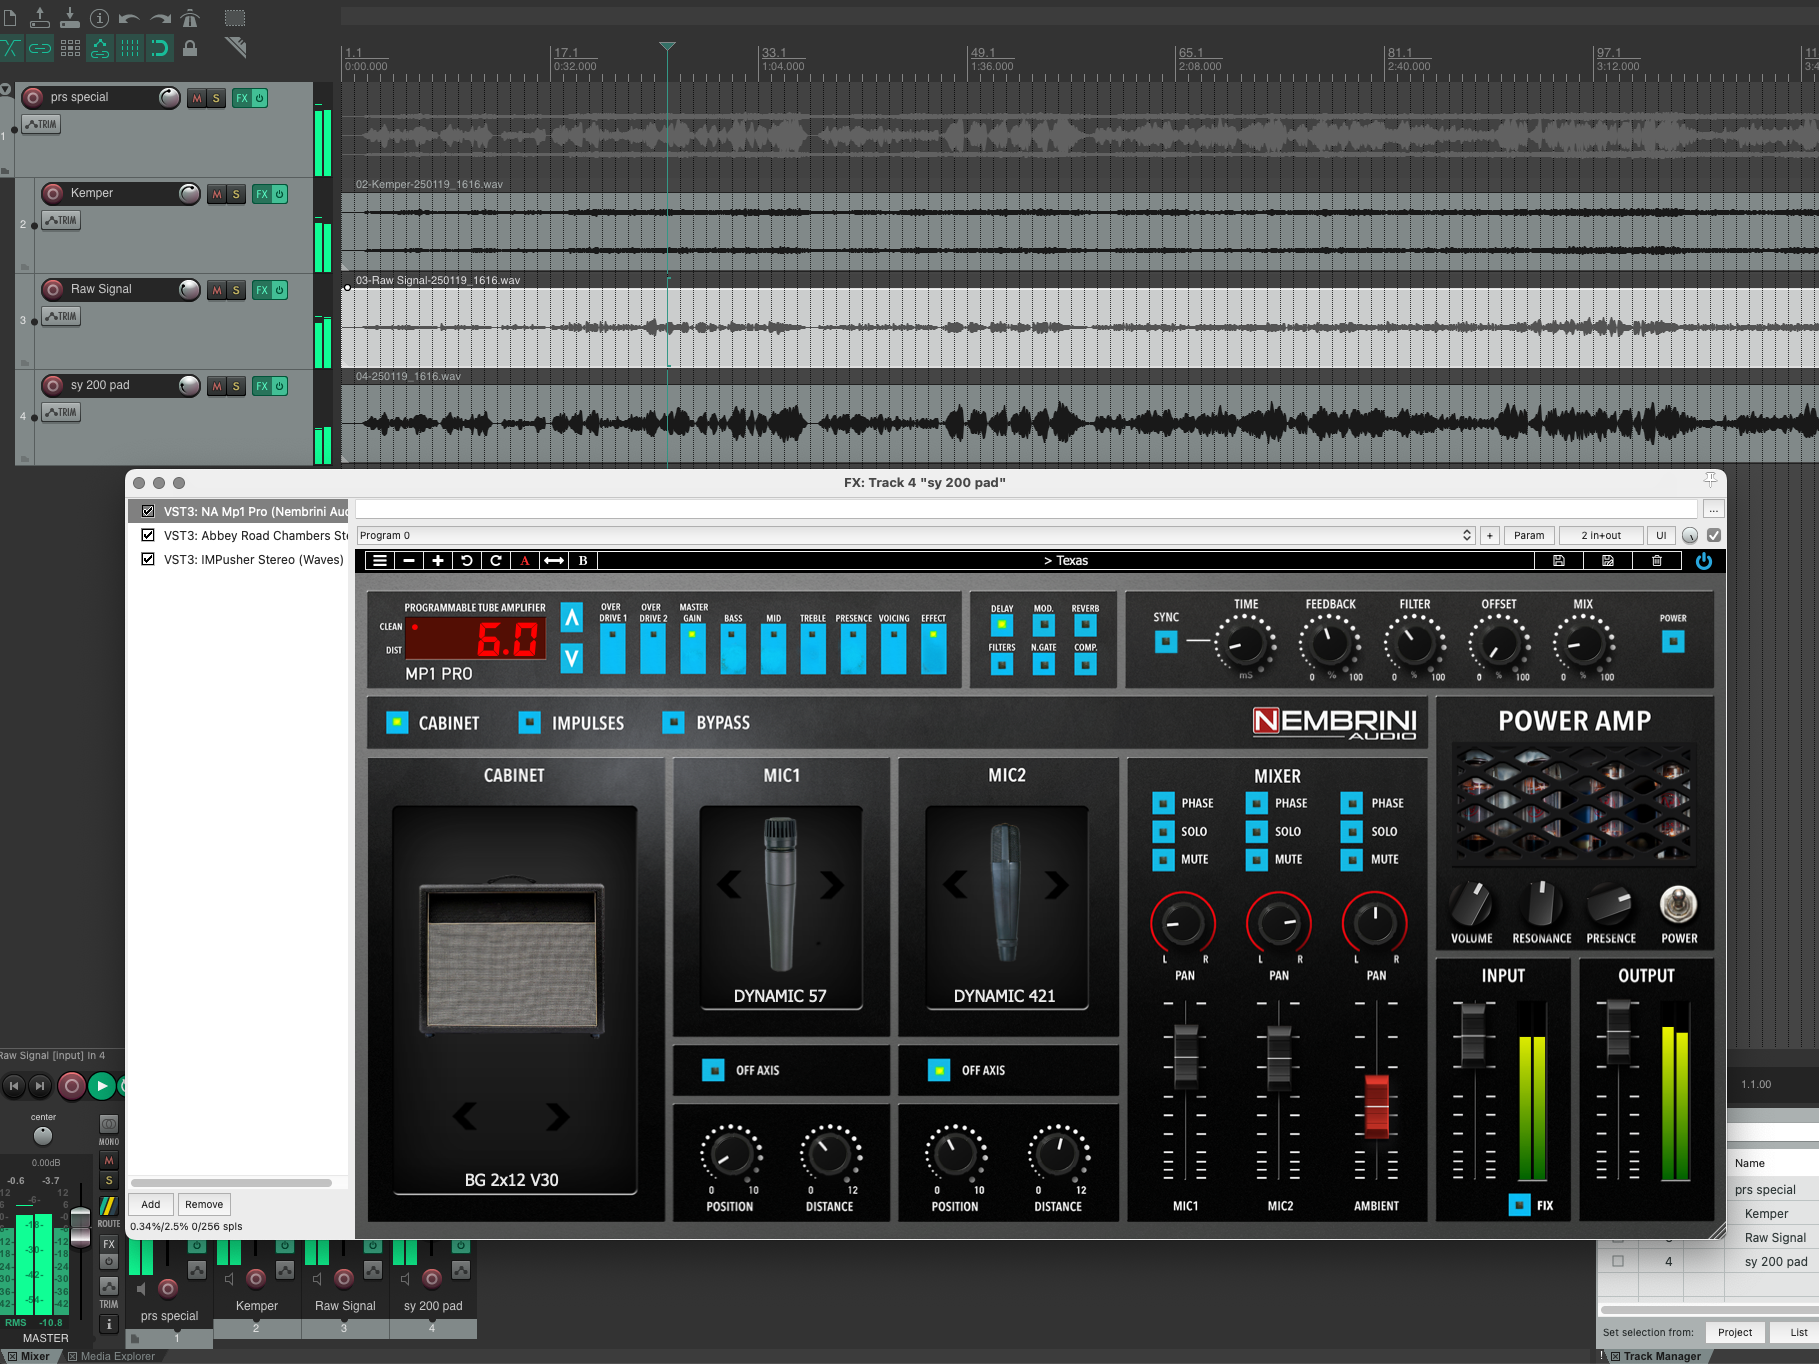Viewport: 1819px width, 1364px height.
Task: Enable the REVERB effect switch
Action: 1085,625
